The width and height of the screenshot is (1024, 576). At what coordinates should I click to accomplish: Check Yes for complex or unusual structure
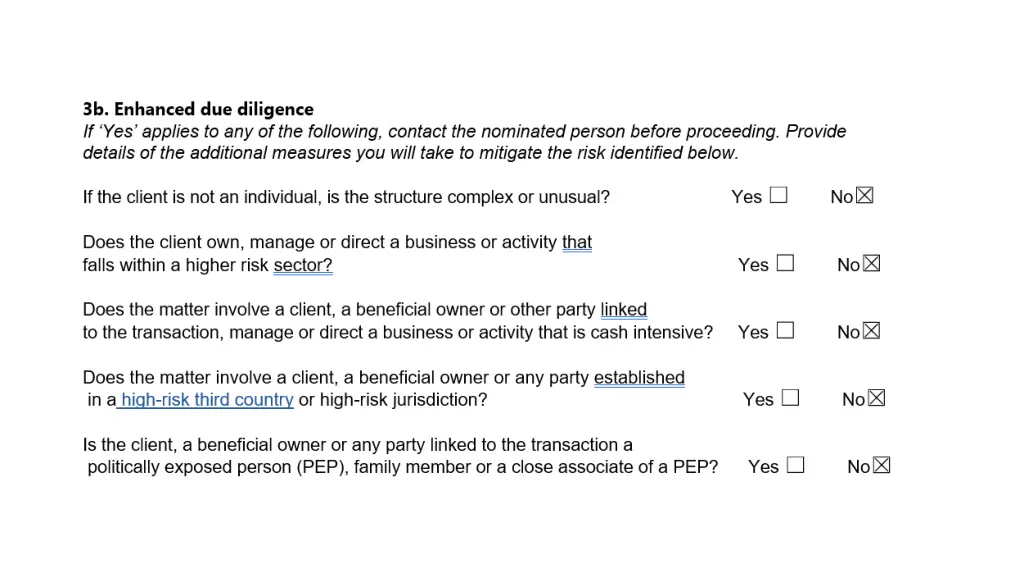pos(778,196)
